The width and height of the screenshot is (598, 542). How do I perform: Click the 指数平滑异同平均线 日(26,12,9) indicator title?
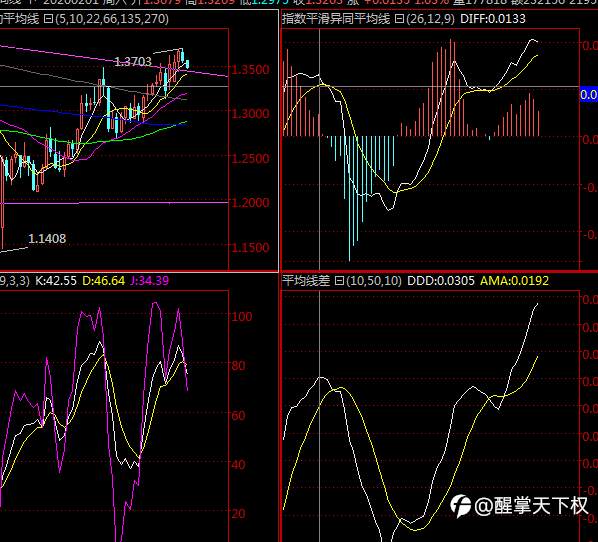pos(368,19)
